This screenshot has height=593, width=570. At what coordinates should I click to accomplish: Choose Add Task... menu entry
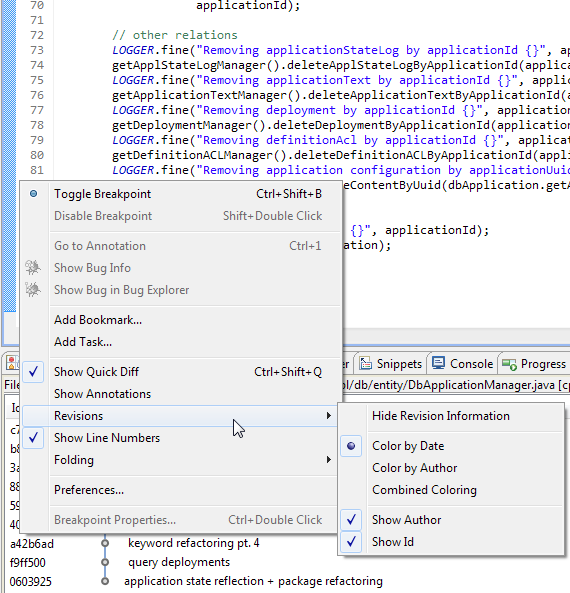click(x=180, y=342)
